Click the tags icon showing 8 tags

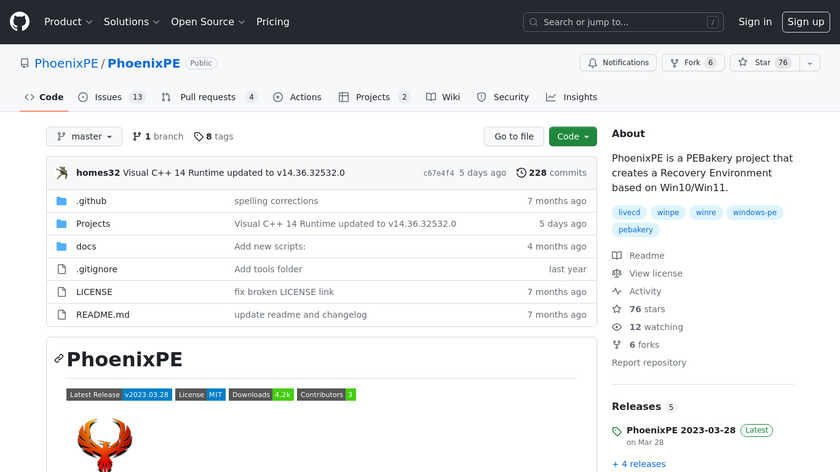click(x=198, y=137)
